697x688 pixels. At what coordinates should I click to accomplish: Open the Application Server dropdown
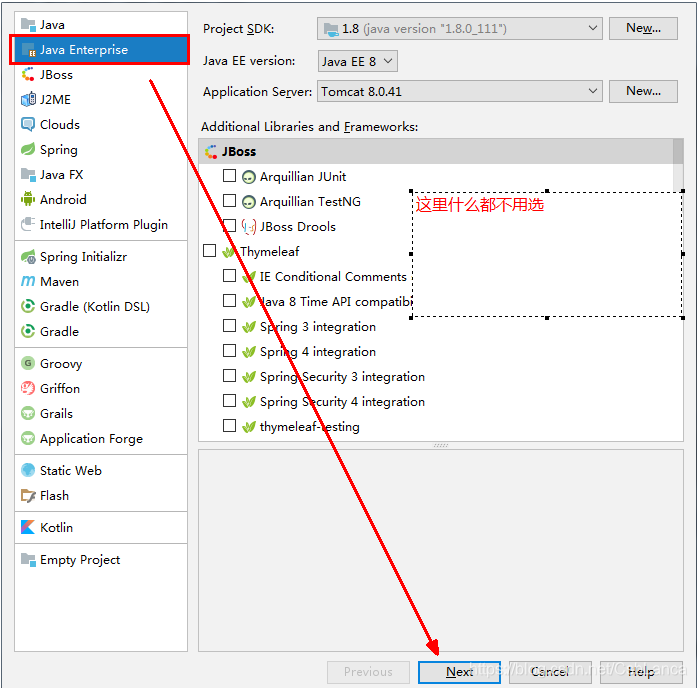460,92
